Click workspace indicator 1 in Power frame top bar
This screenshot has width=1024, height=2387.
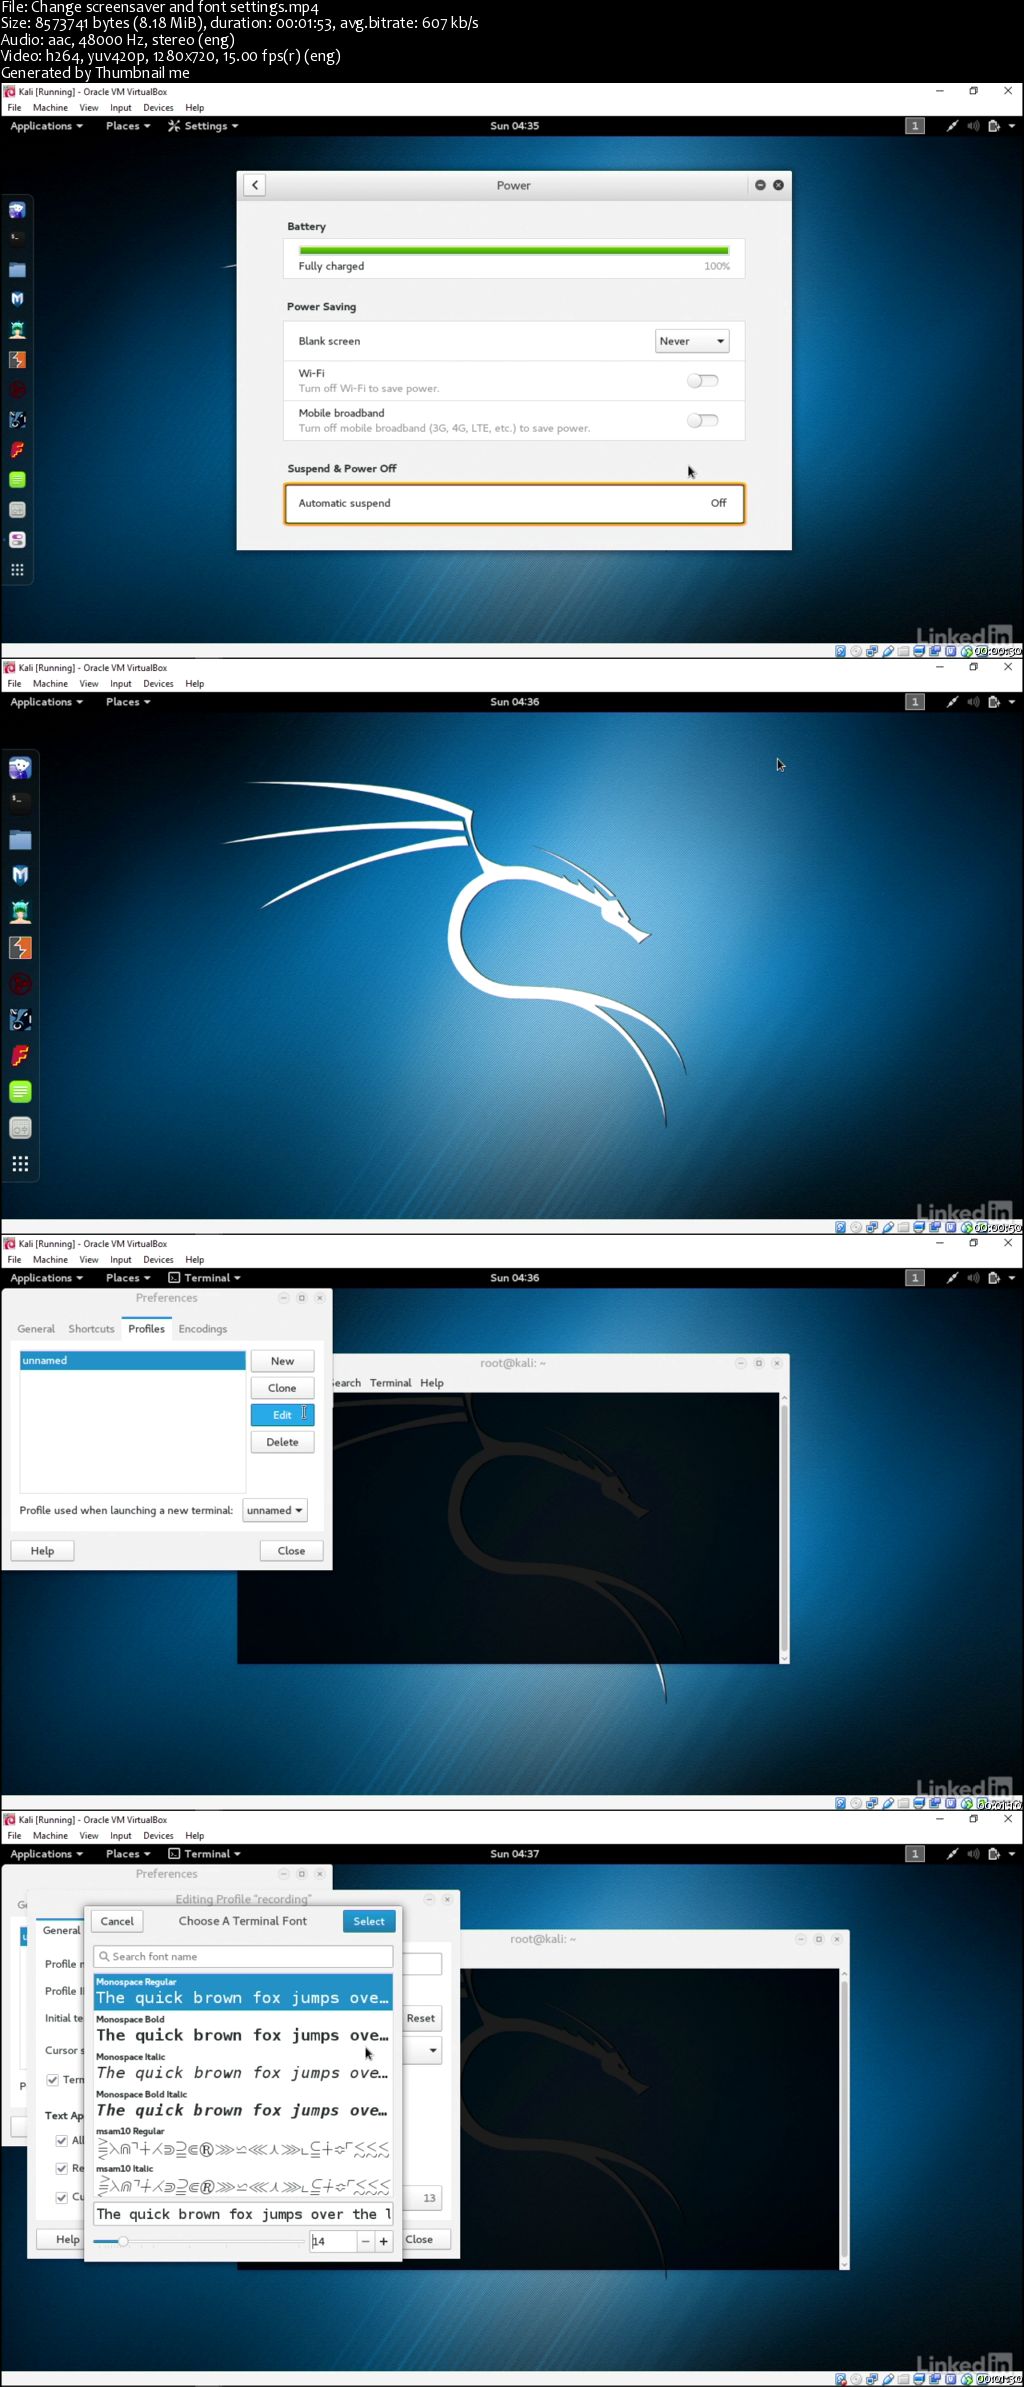(915, 126)
